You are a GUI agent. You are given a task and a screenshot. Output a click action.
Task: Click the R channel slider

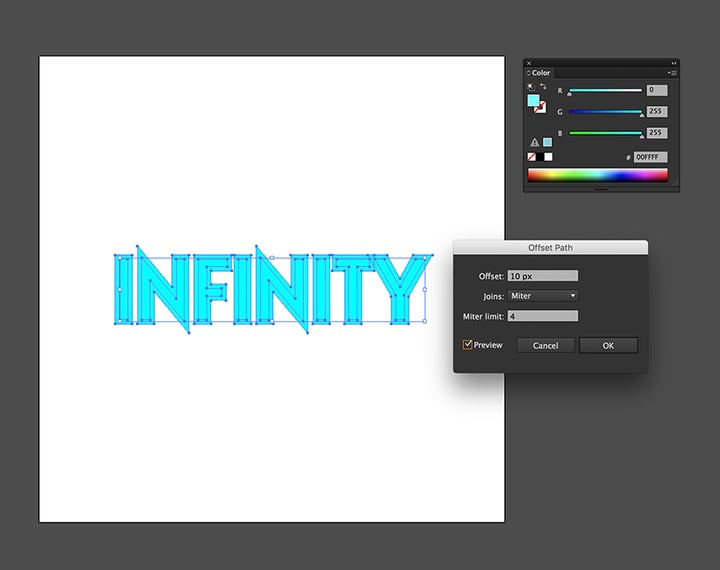coord(605,90)
